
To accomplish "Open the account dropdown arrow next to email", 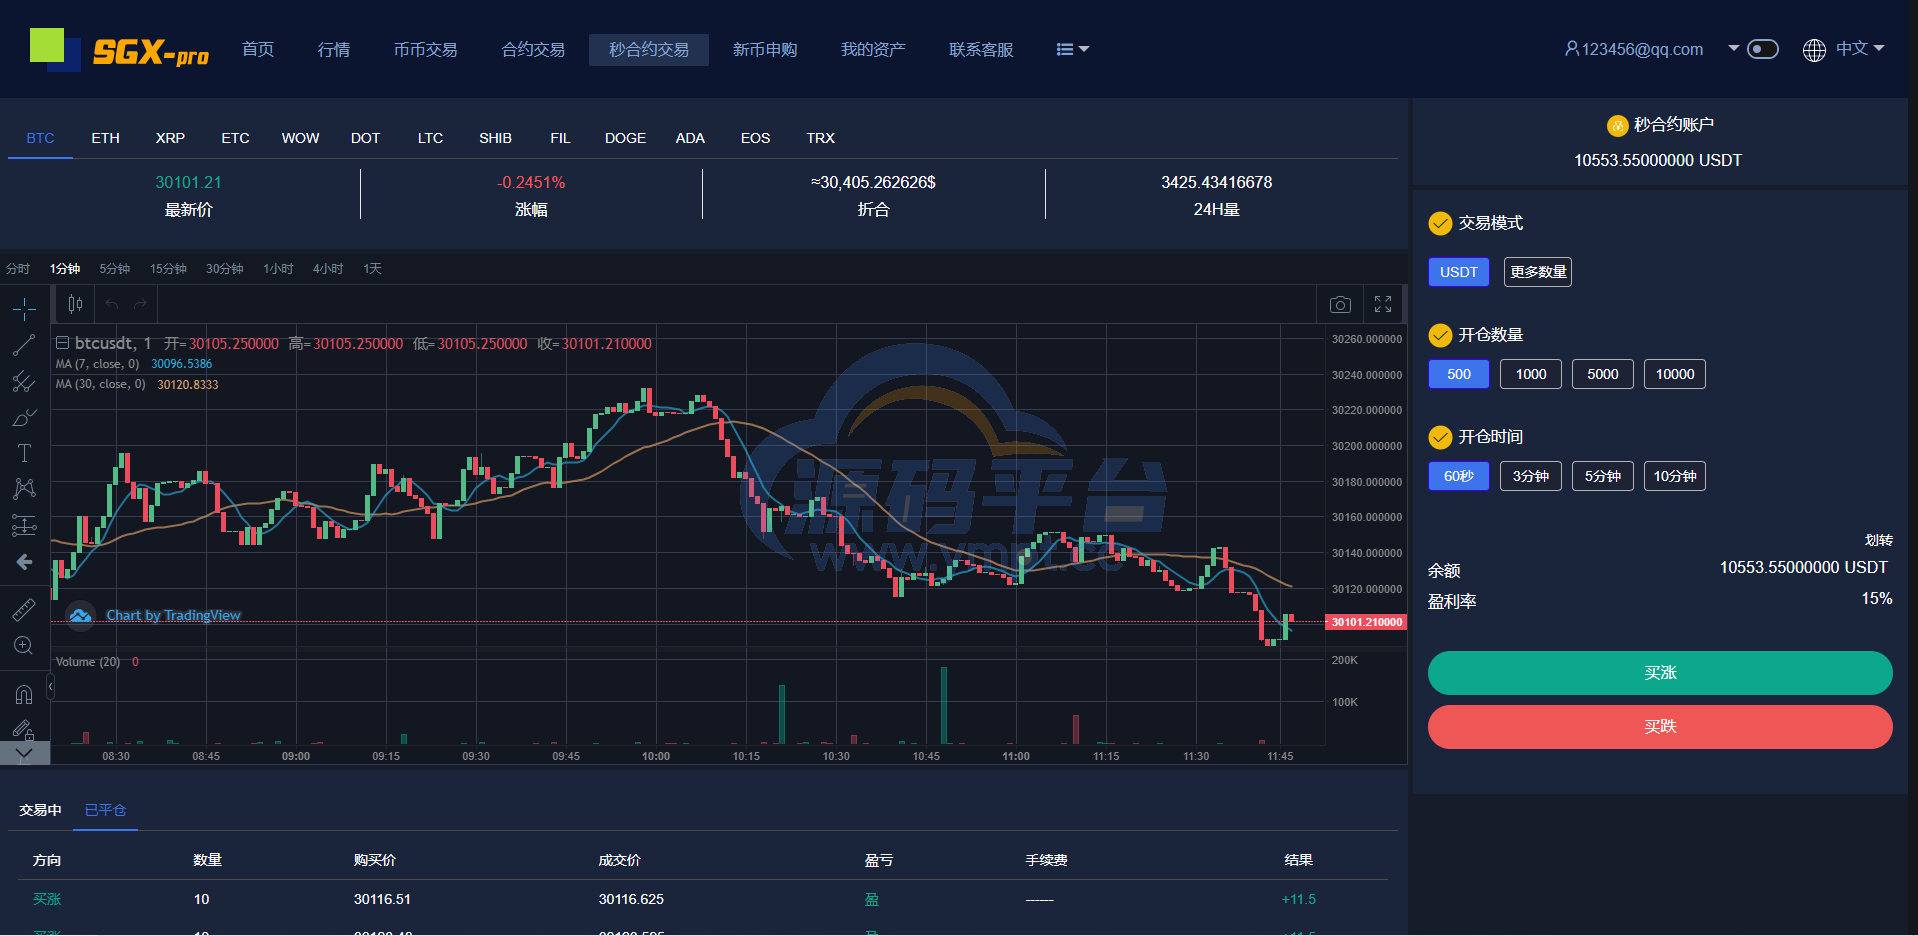I will coord(1734,48).
